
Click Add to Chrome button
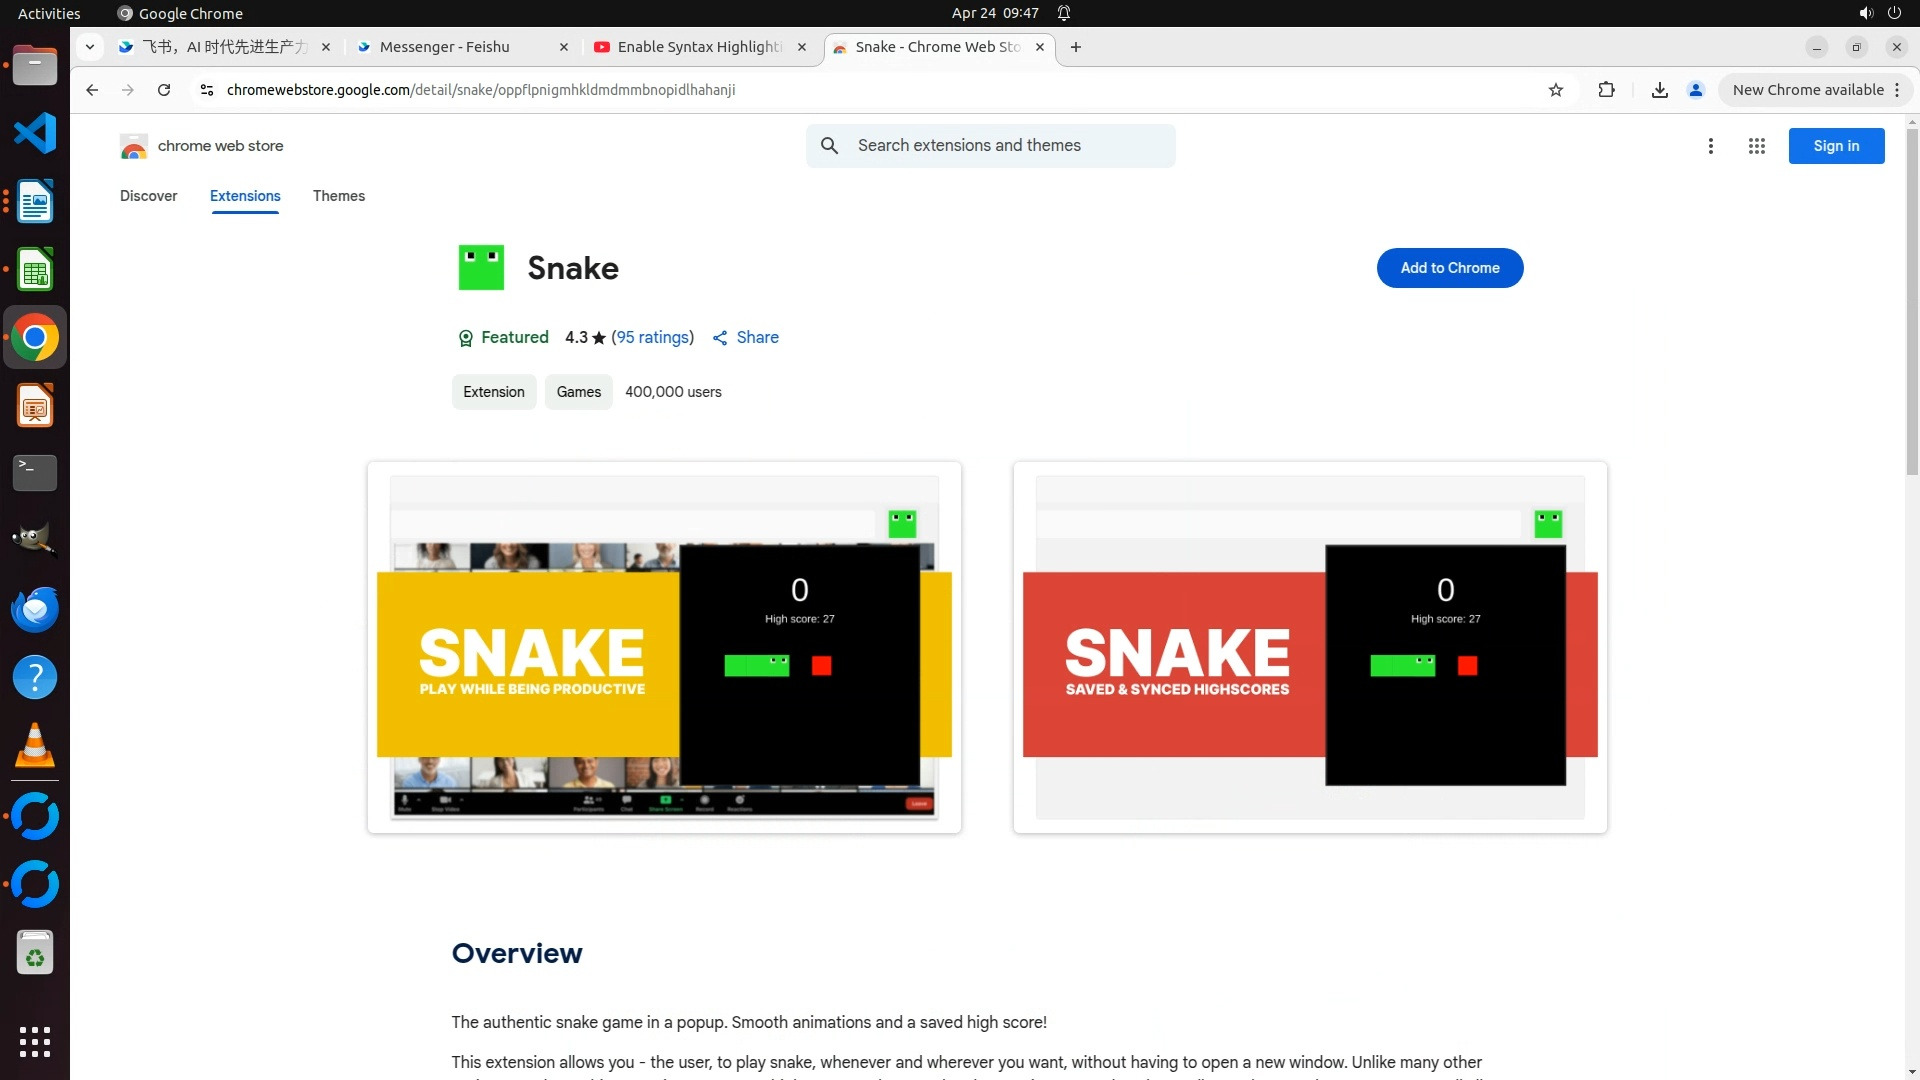click(x=1449, y=268)
